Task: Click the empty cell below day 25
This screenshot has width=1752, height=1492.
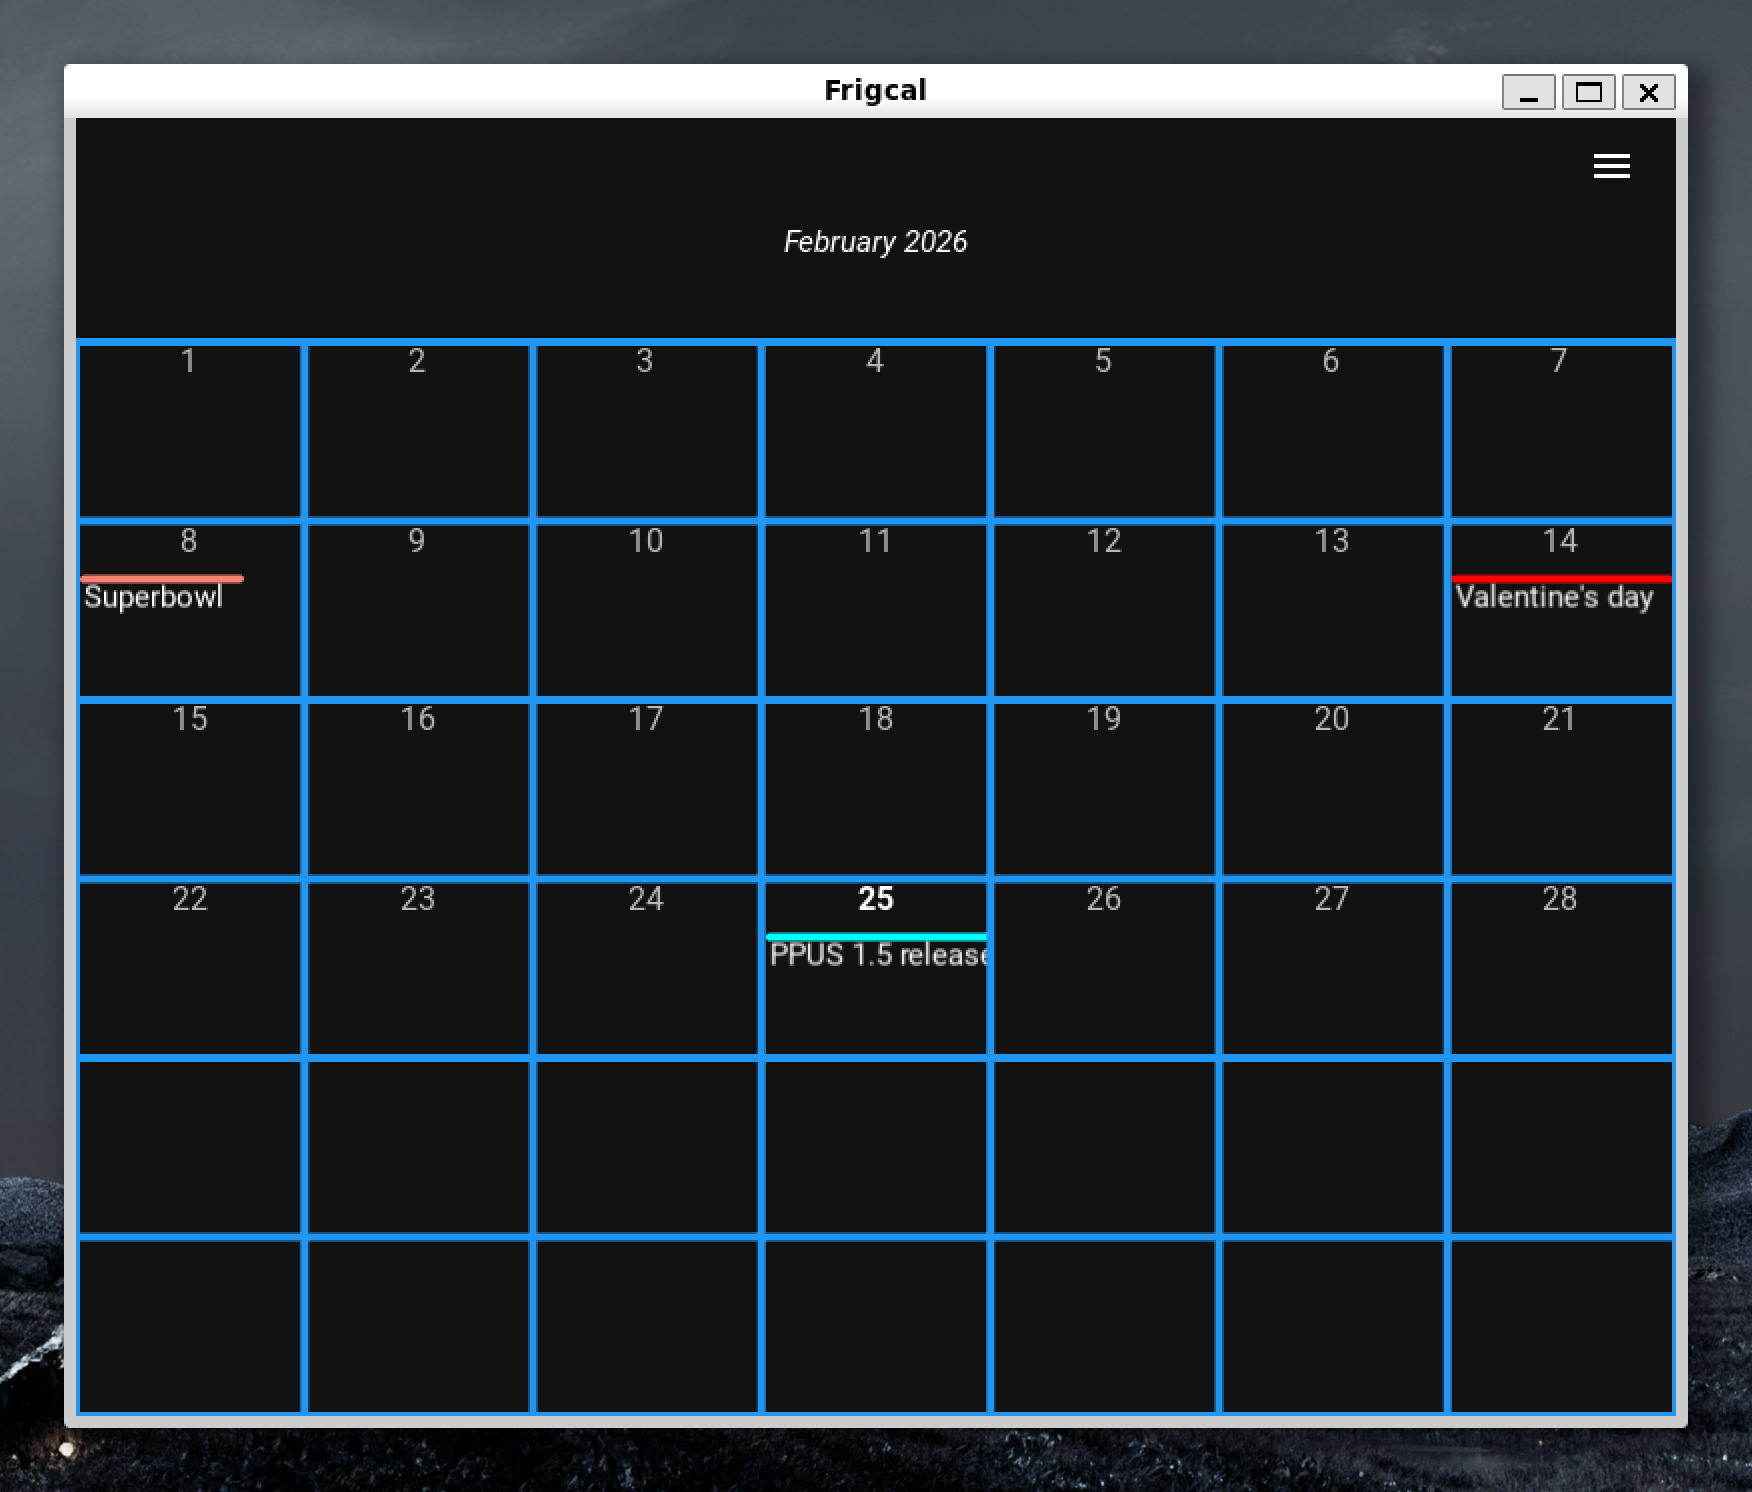Action: [875, 1148]
